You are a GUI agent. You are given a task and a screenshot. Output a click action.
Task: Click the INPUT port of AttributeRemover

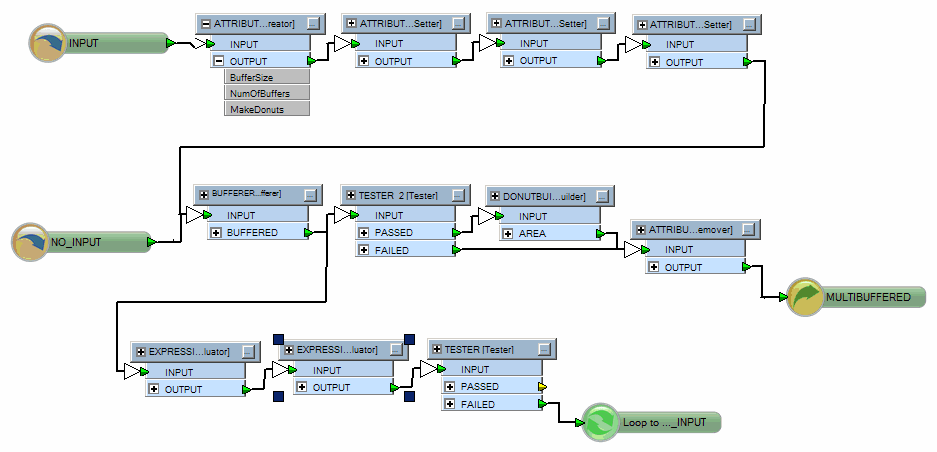[680, 249]
